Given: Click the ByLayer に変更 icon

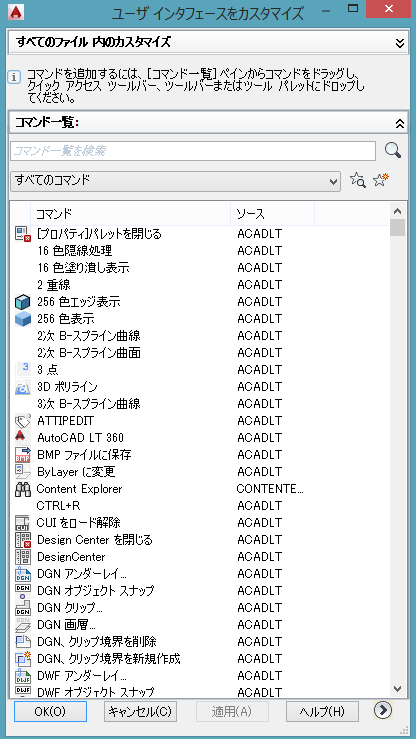Looking at the screenshot, I should click(x=23, y=472).
